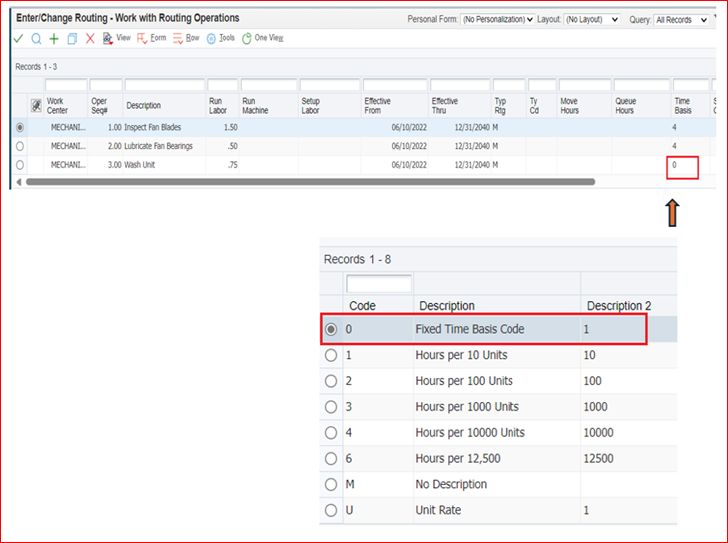Open the One View menu
This screenshot has height=543, width=728.
262,38
